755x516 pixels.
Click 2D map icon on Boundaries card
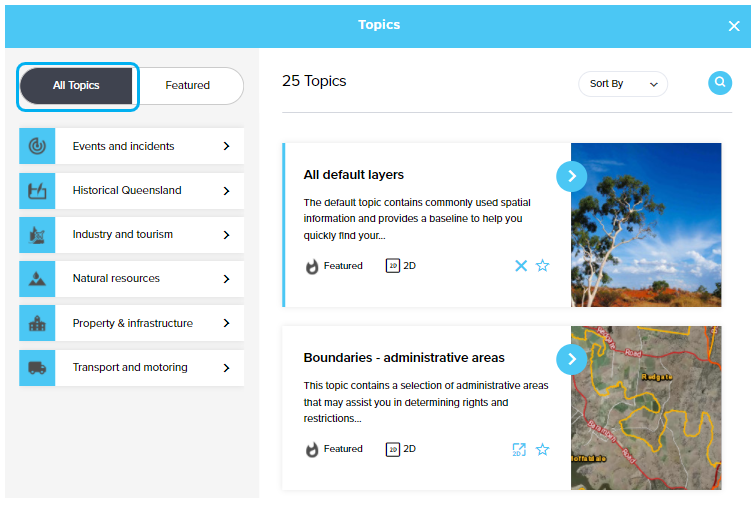click(393, 449)
